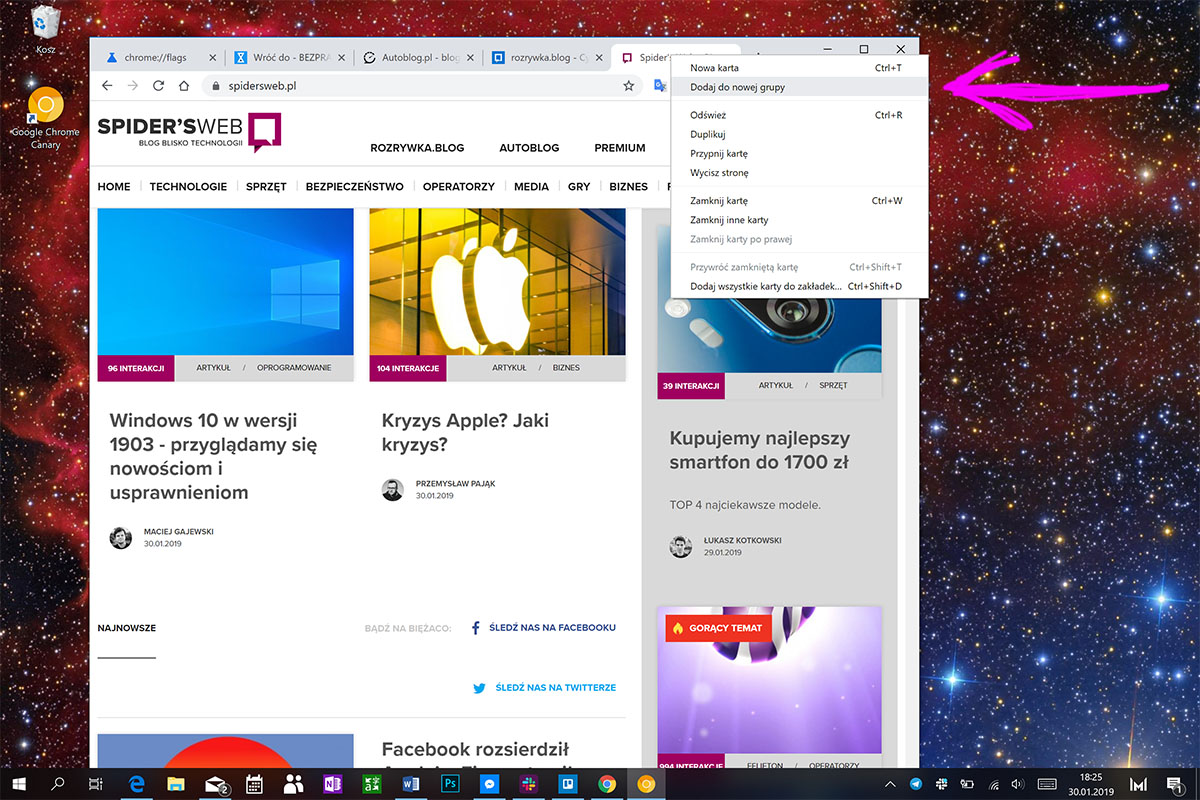Image resolution: width=1200 pixels, height=800 pixels.
Task: Open GRY navigation section
Action: click(579, 186)
